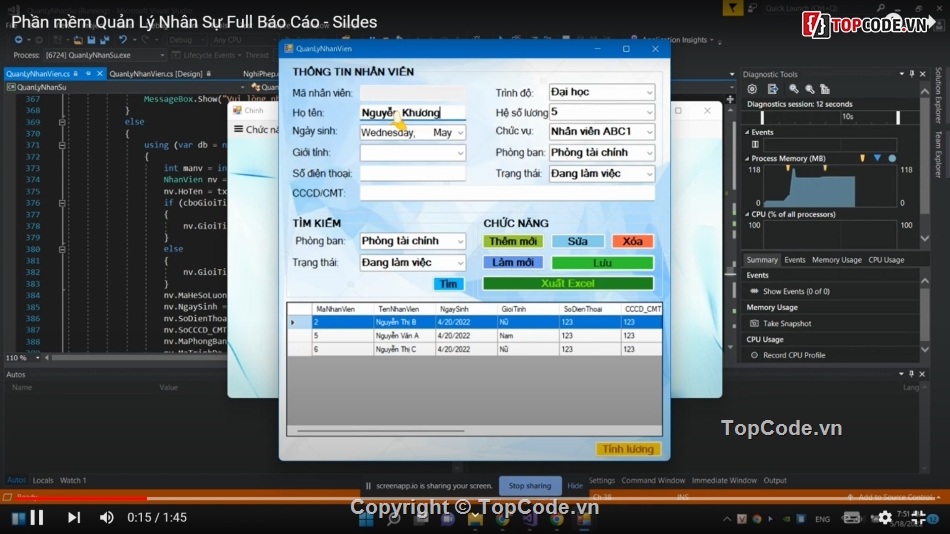Screen dimensions: 950x534
Task: Expand the Giới tính combo box
Action: [460, 153]
